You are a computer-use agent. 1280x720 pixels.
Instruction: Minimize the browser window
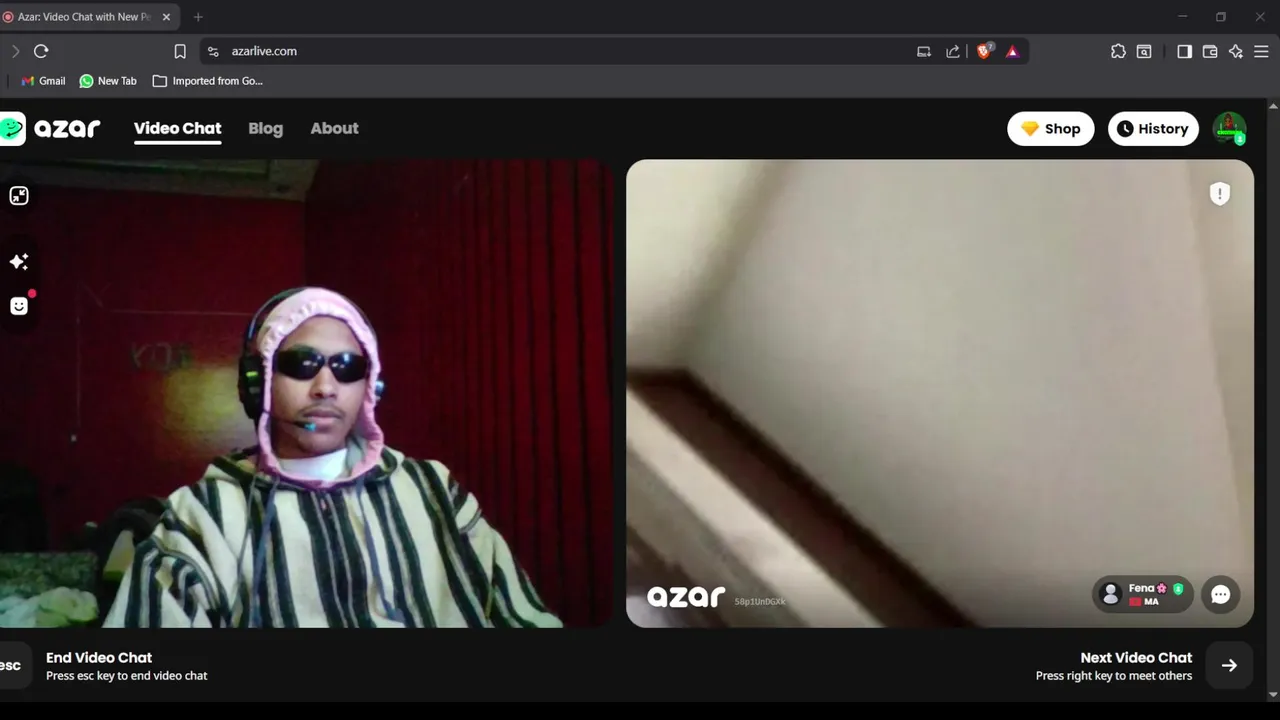[x=1183, y=17]
